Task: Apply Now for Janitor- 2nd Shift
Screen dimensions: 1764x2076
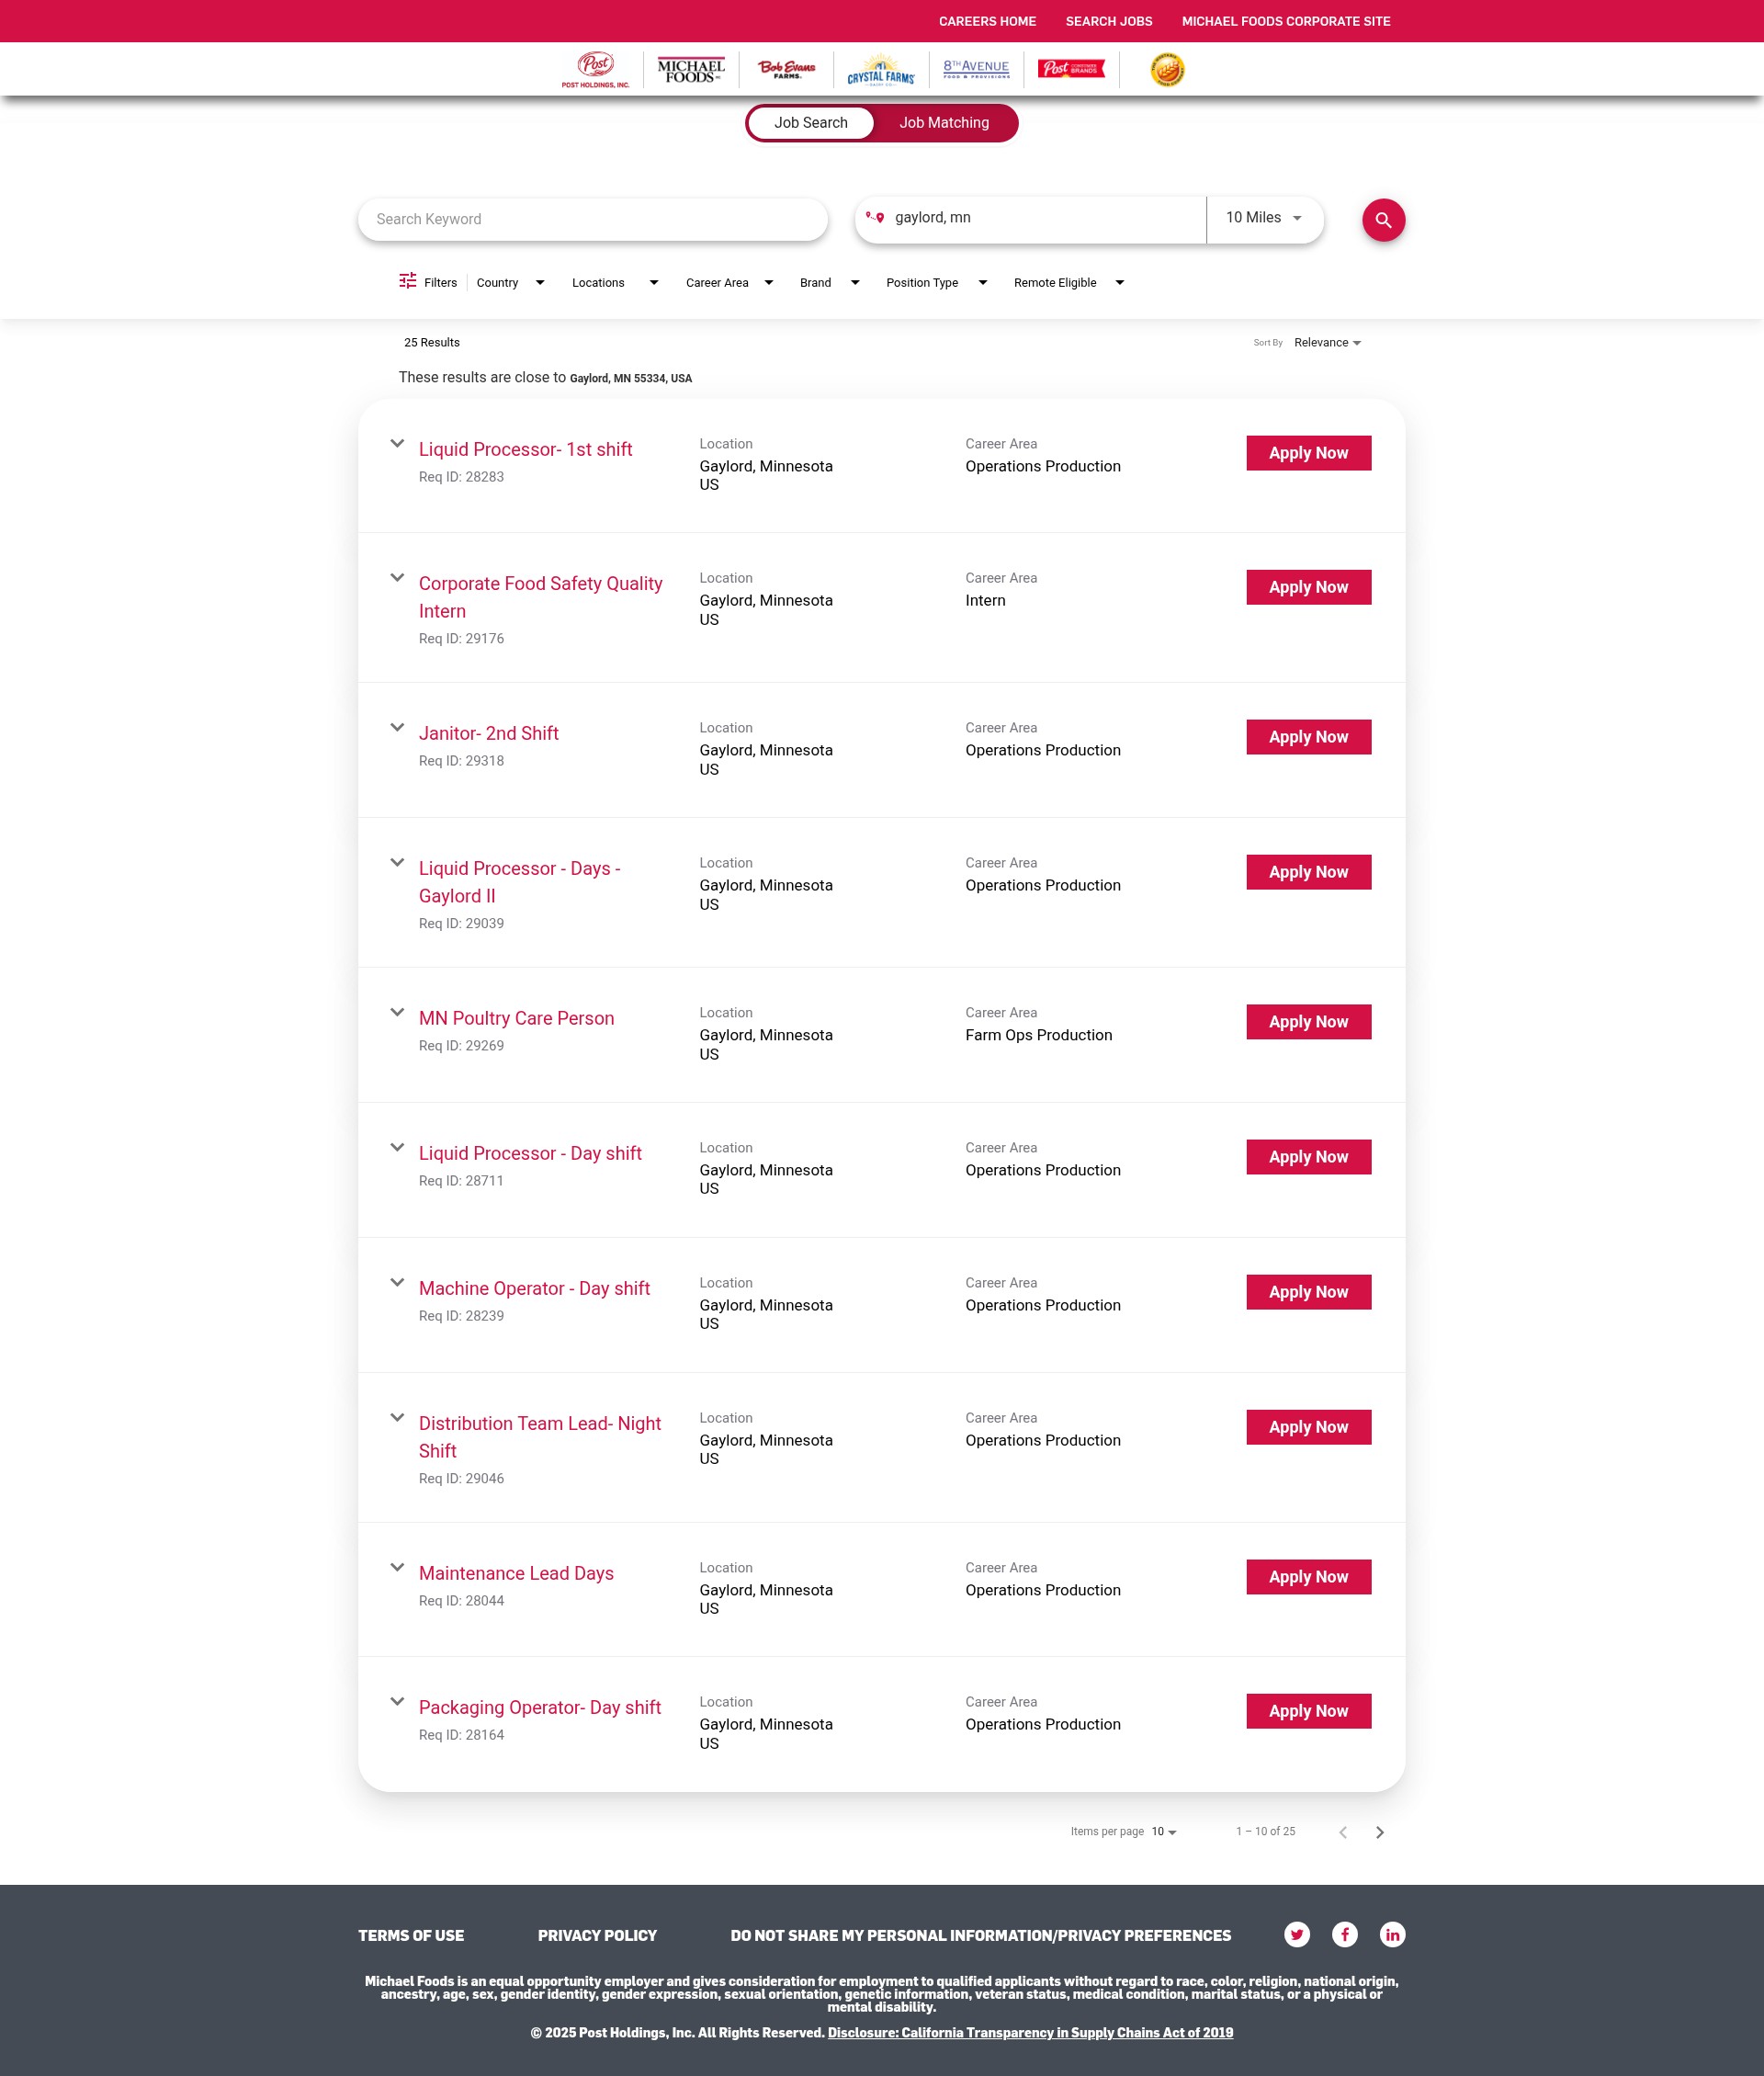Action: pos(1308,737)
